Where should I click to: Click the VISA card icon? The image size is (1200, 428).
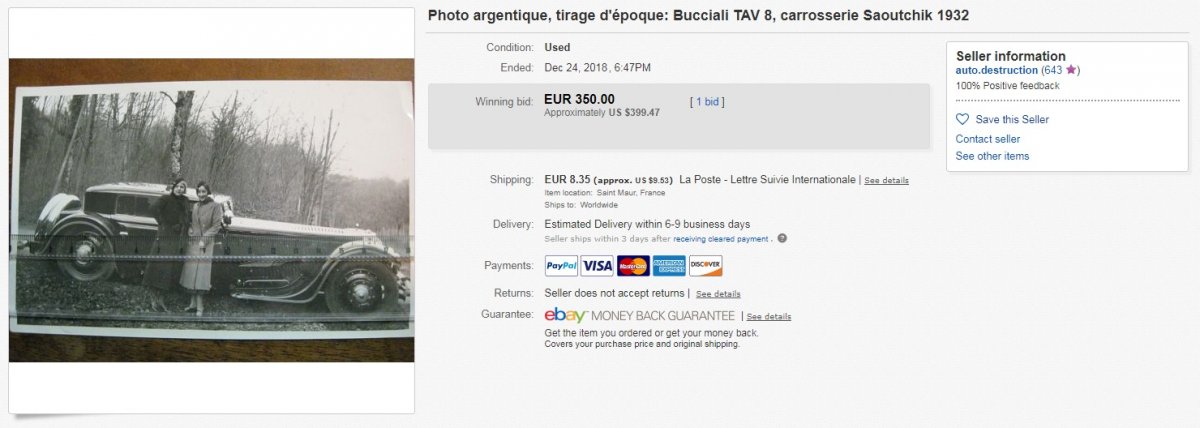(597, 266)
